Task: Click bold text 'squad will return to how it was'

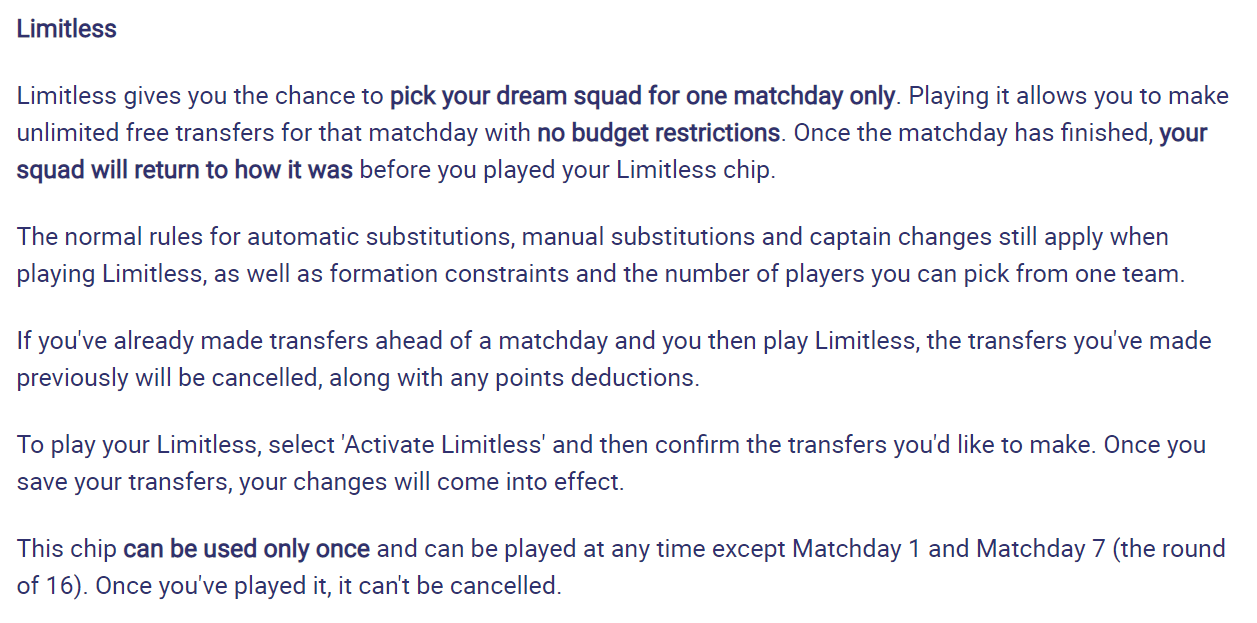Action: (185, 169)
